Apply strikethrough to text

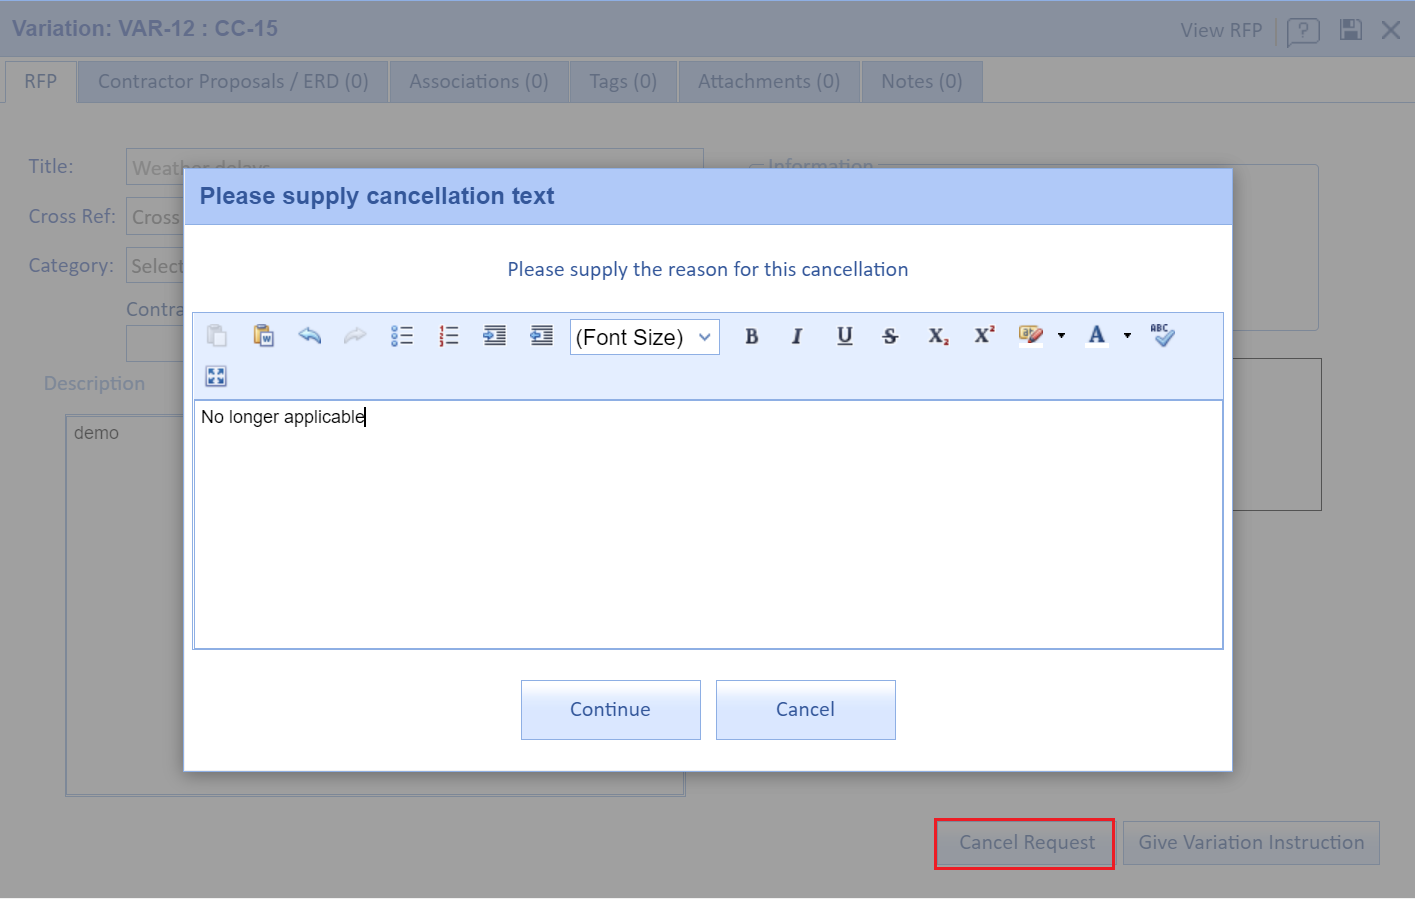tap(890, 337)
